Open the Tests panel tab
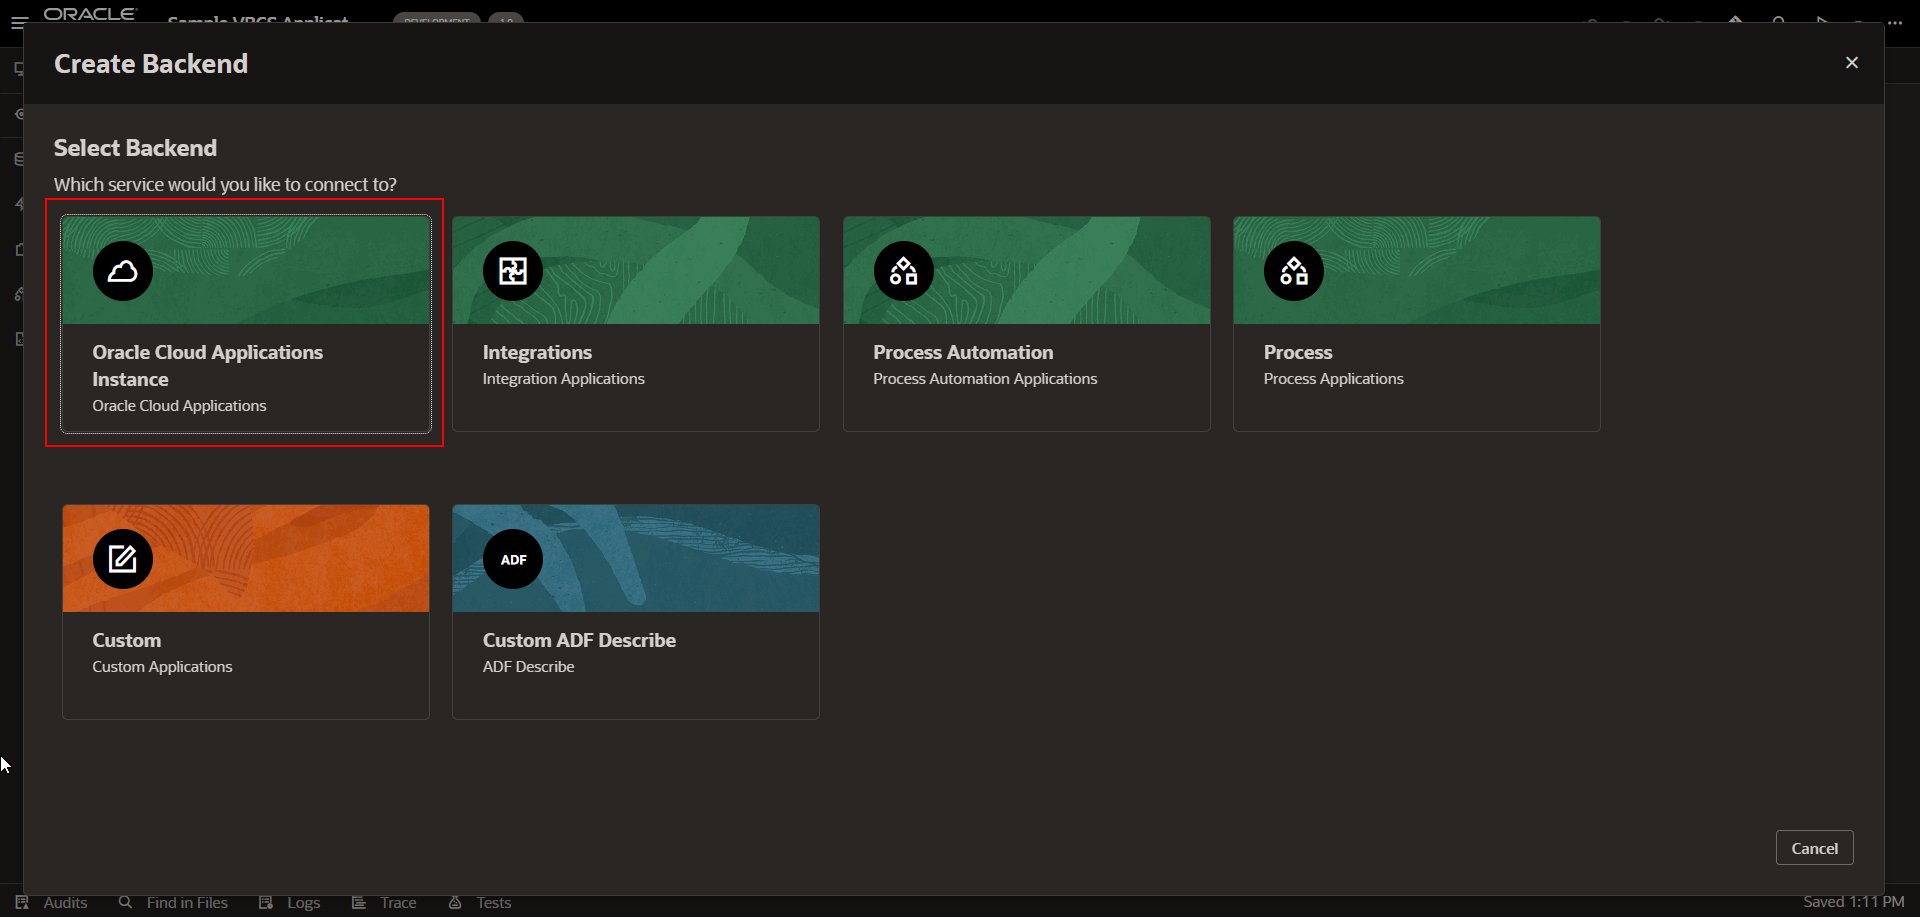1920x917 pixels. [x=480, y=902]
